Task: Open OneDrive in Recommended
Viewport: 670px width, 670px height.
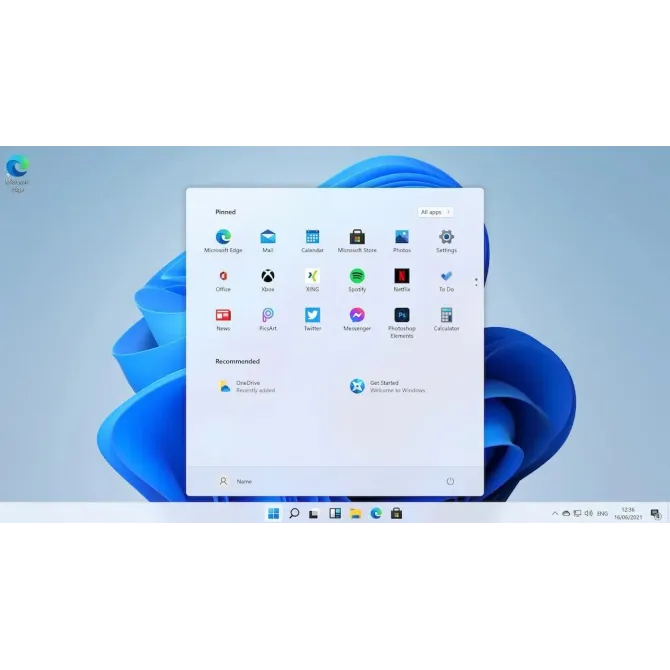Action: coord(247,386)
